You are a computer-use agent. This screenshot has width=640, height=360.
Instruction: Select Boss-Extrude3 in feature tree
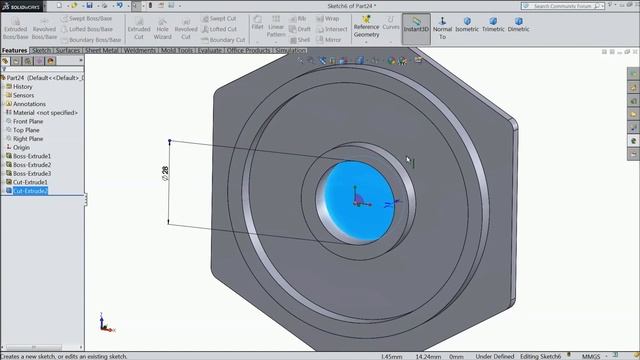tap(32, 173)
